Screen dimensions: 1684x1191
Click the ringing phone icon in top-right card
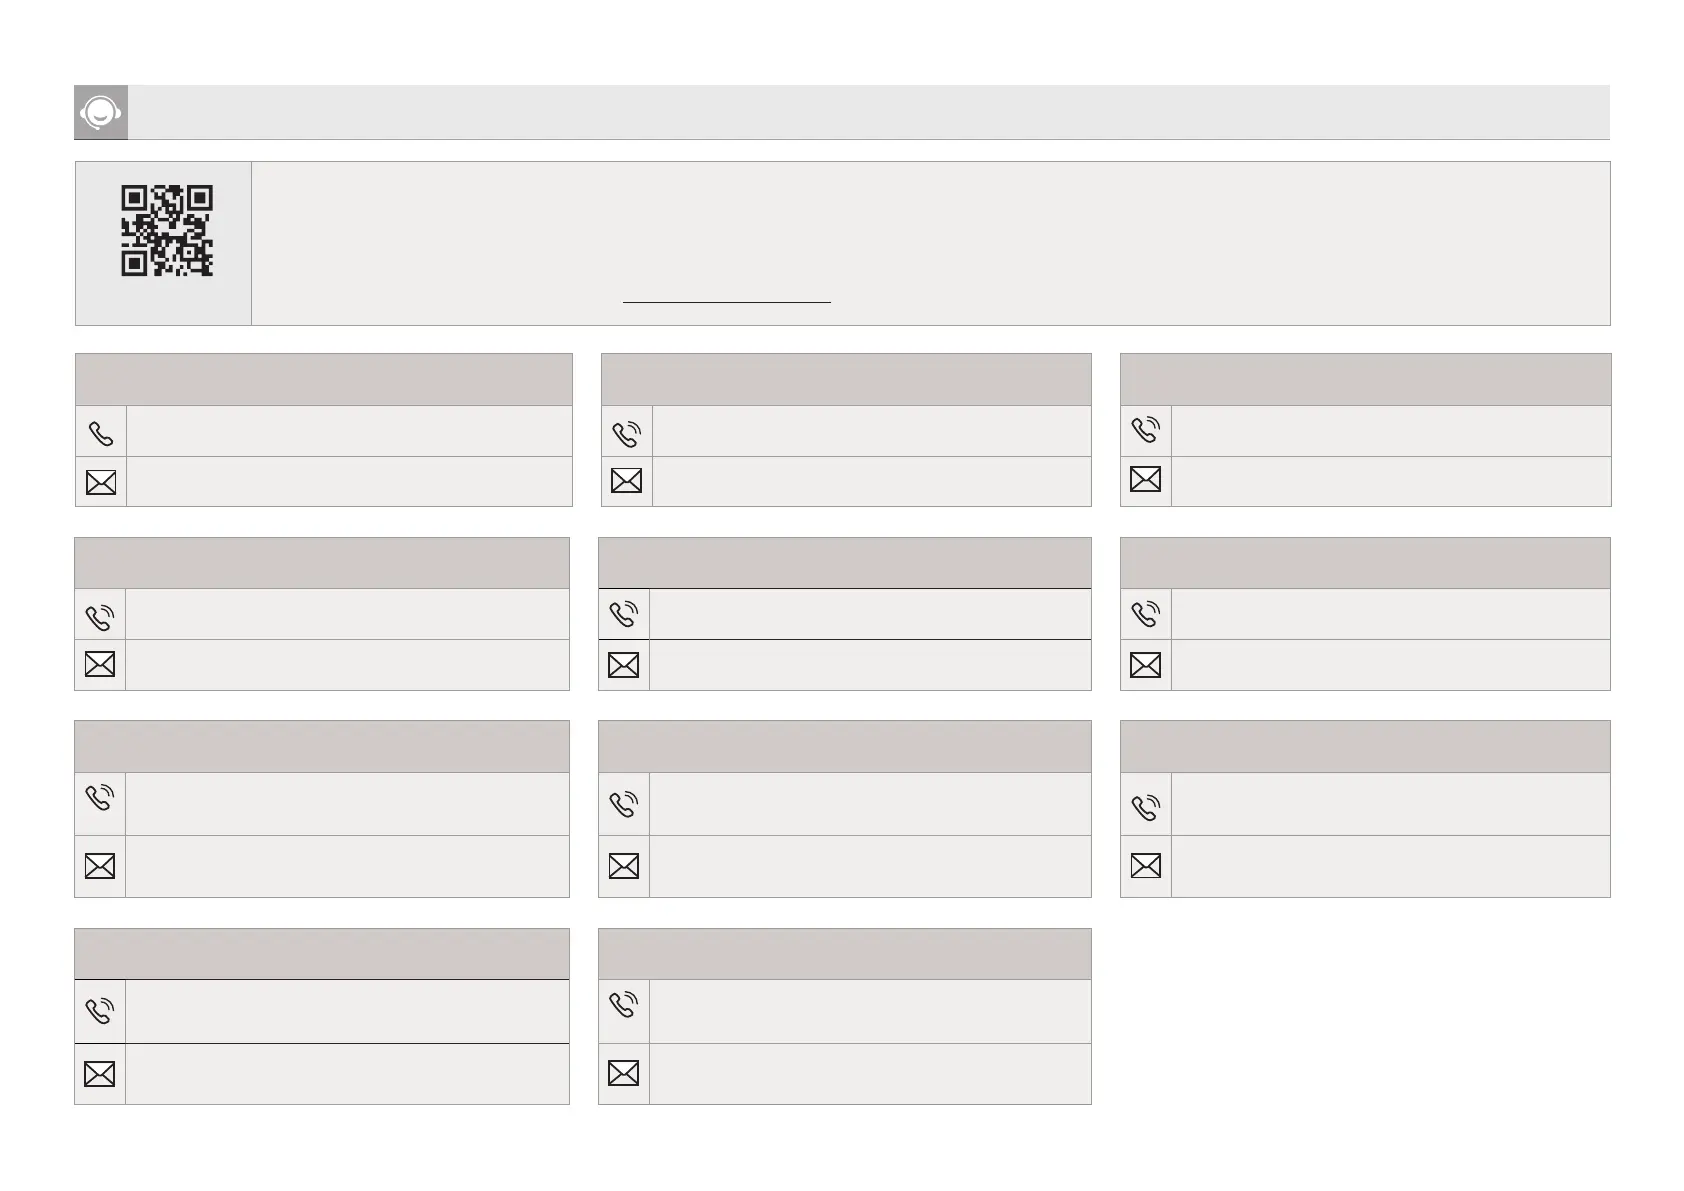[x=1146, y=431]
